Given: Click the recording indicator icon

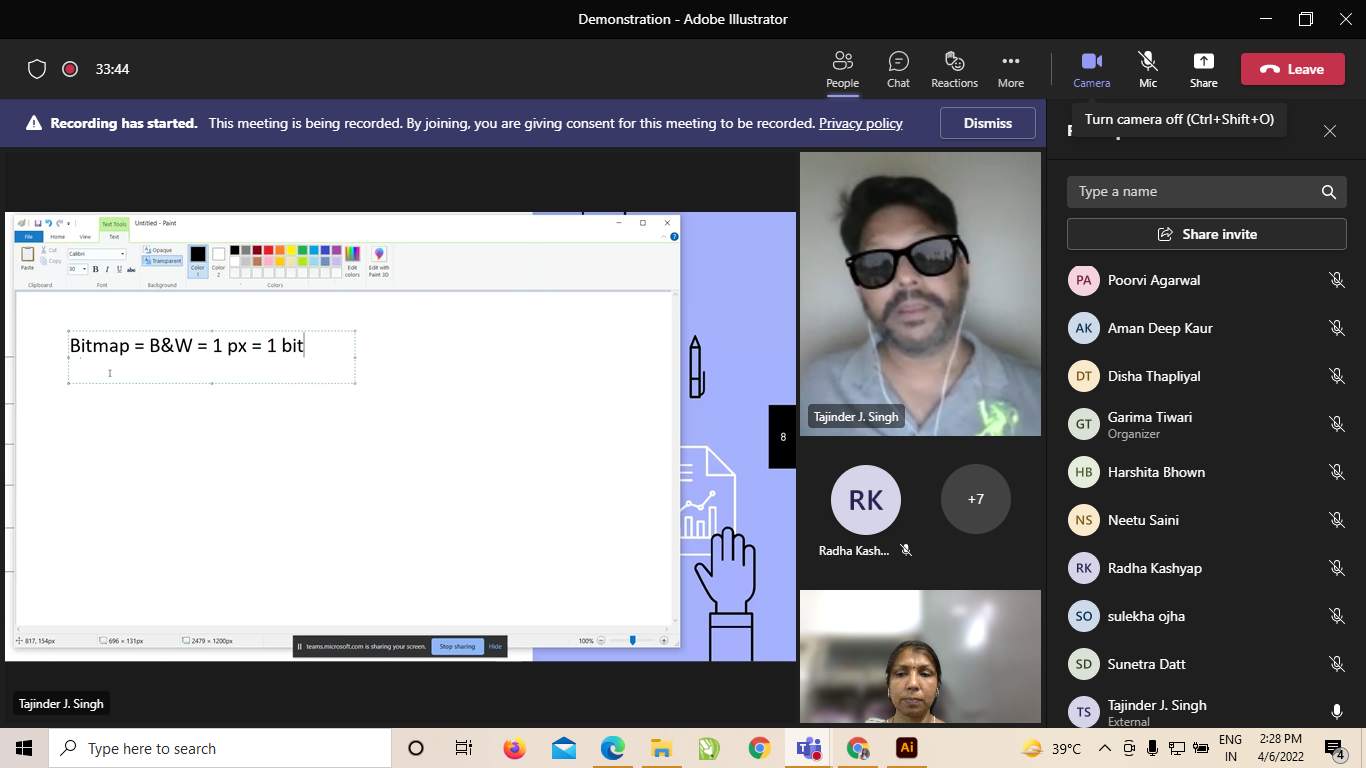Looking at the screenshot, I should [70, 69].
